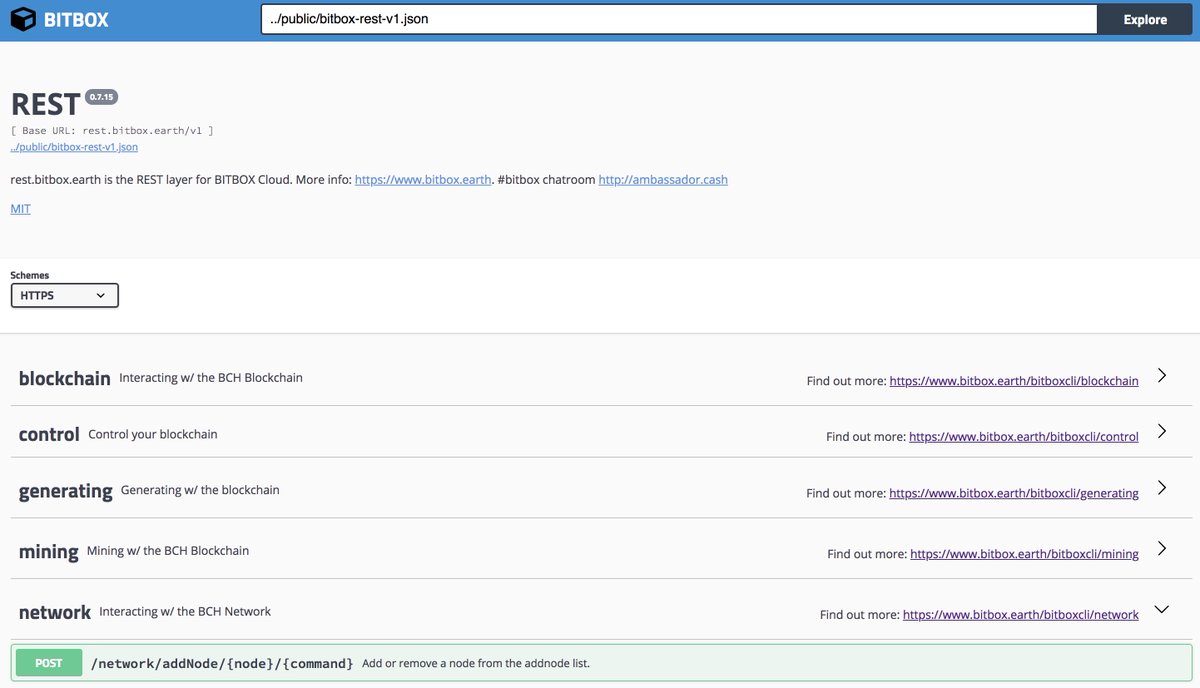This screenshot has width=1200, height=688.
Task: Click the 'Generating w/ the blockchain' description
Action: click(x=200, y=490)
